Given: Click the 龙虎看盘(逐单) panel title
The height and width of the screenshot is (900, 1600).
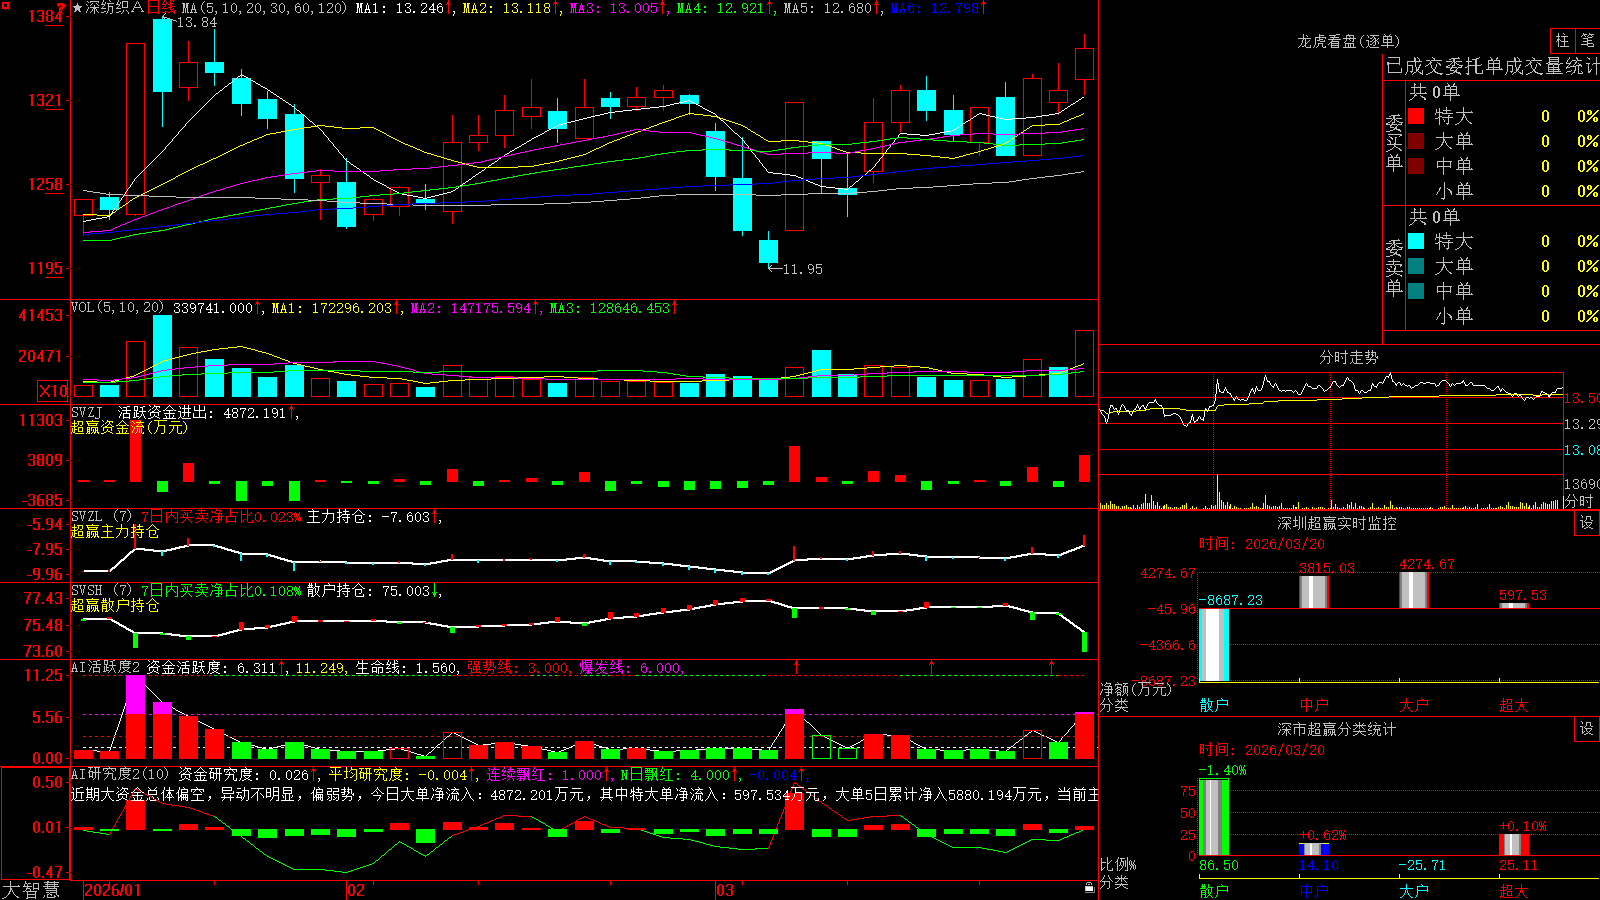Looking at the screenshot, I should click(1348, 41).
